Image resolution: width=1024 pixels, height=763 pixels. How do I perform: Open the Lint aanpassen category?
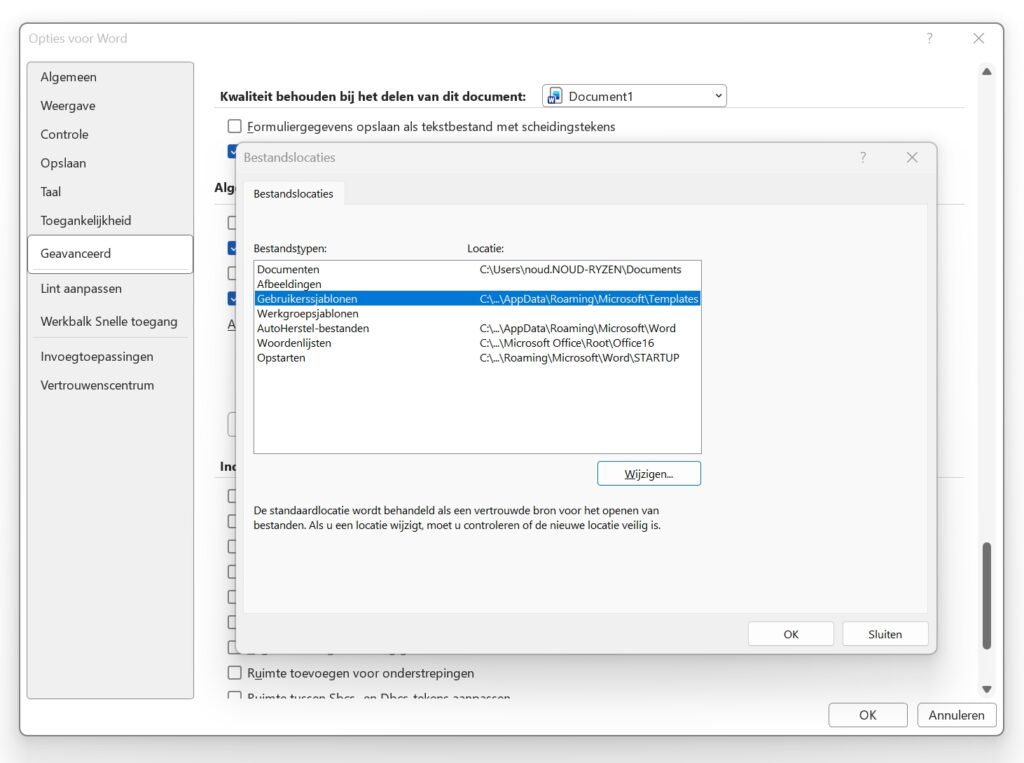(x=110, y=289)
